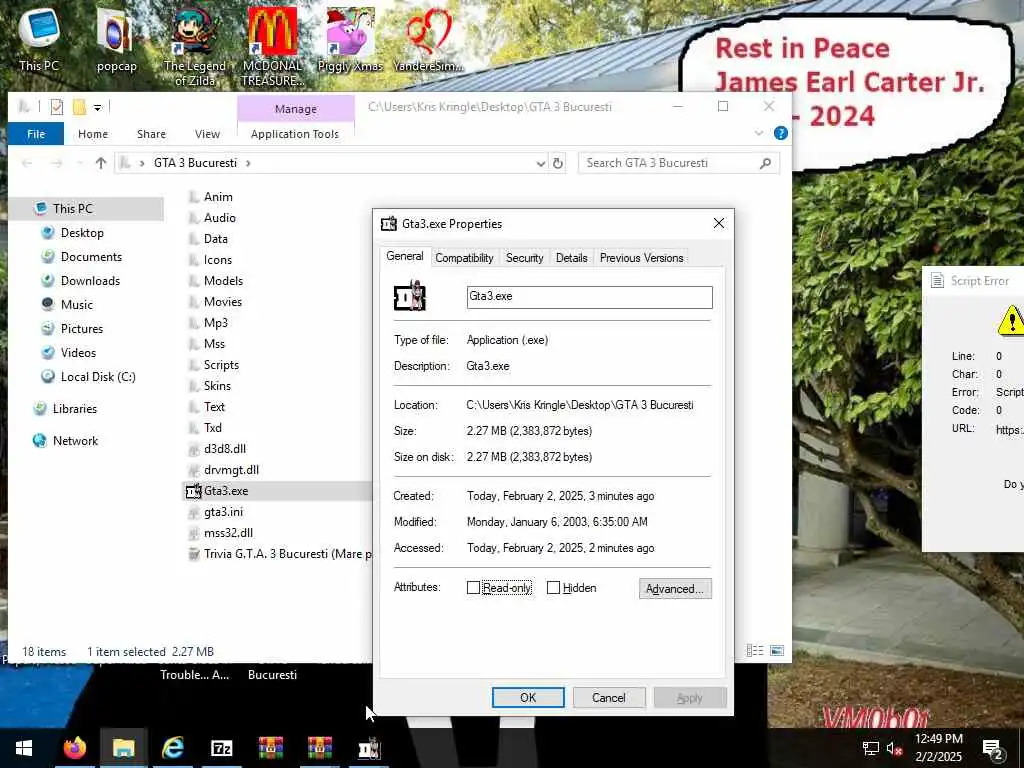Click the filename field containing Gta3.exe
This screenshot has width=1024, height=768.
click(x=589, y=297)
